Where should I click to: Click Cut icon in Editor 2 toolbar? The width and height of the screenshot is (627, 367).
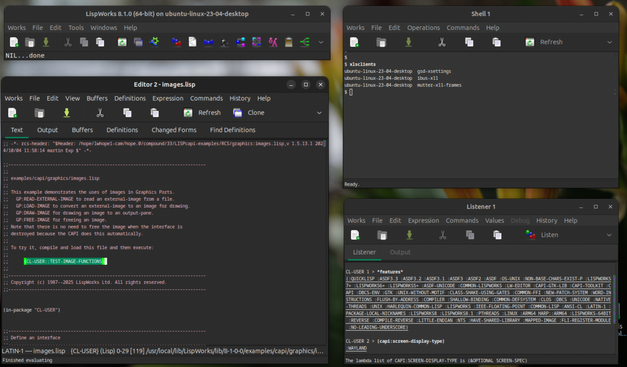[100, 113]
